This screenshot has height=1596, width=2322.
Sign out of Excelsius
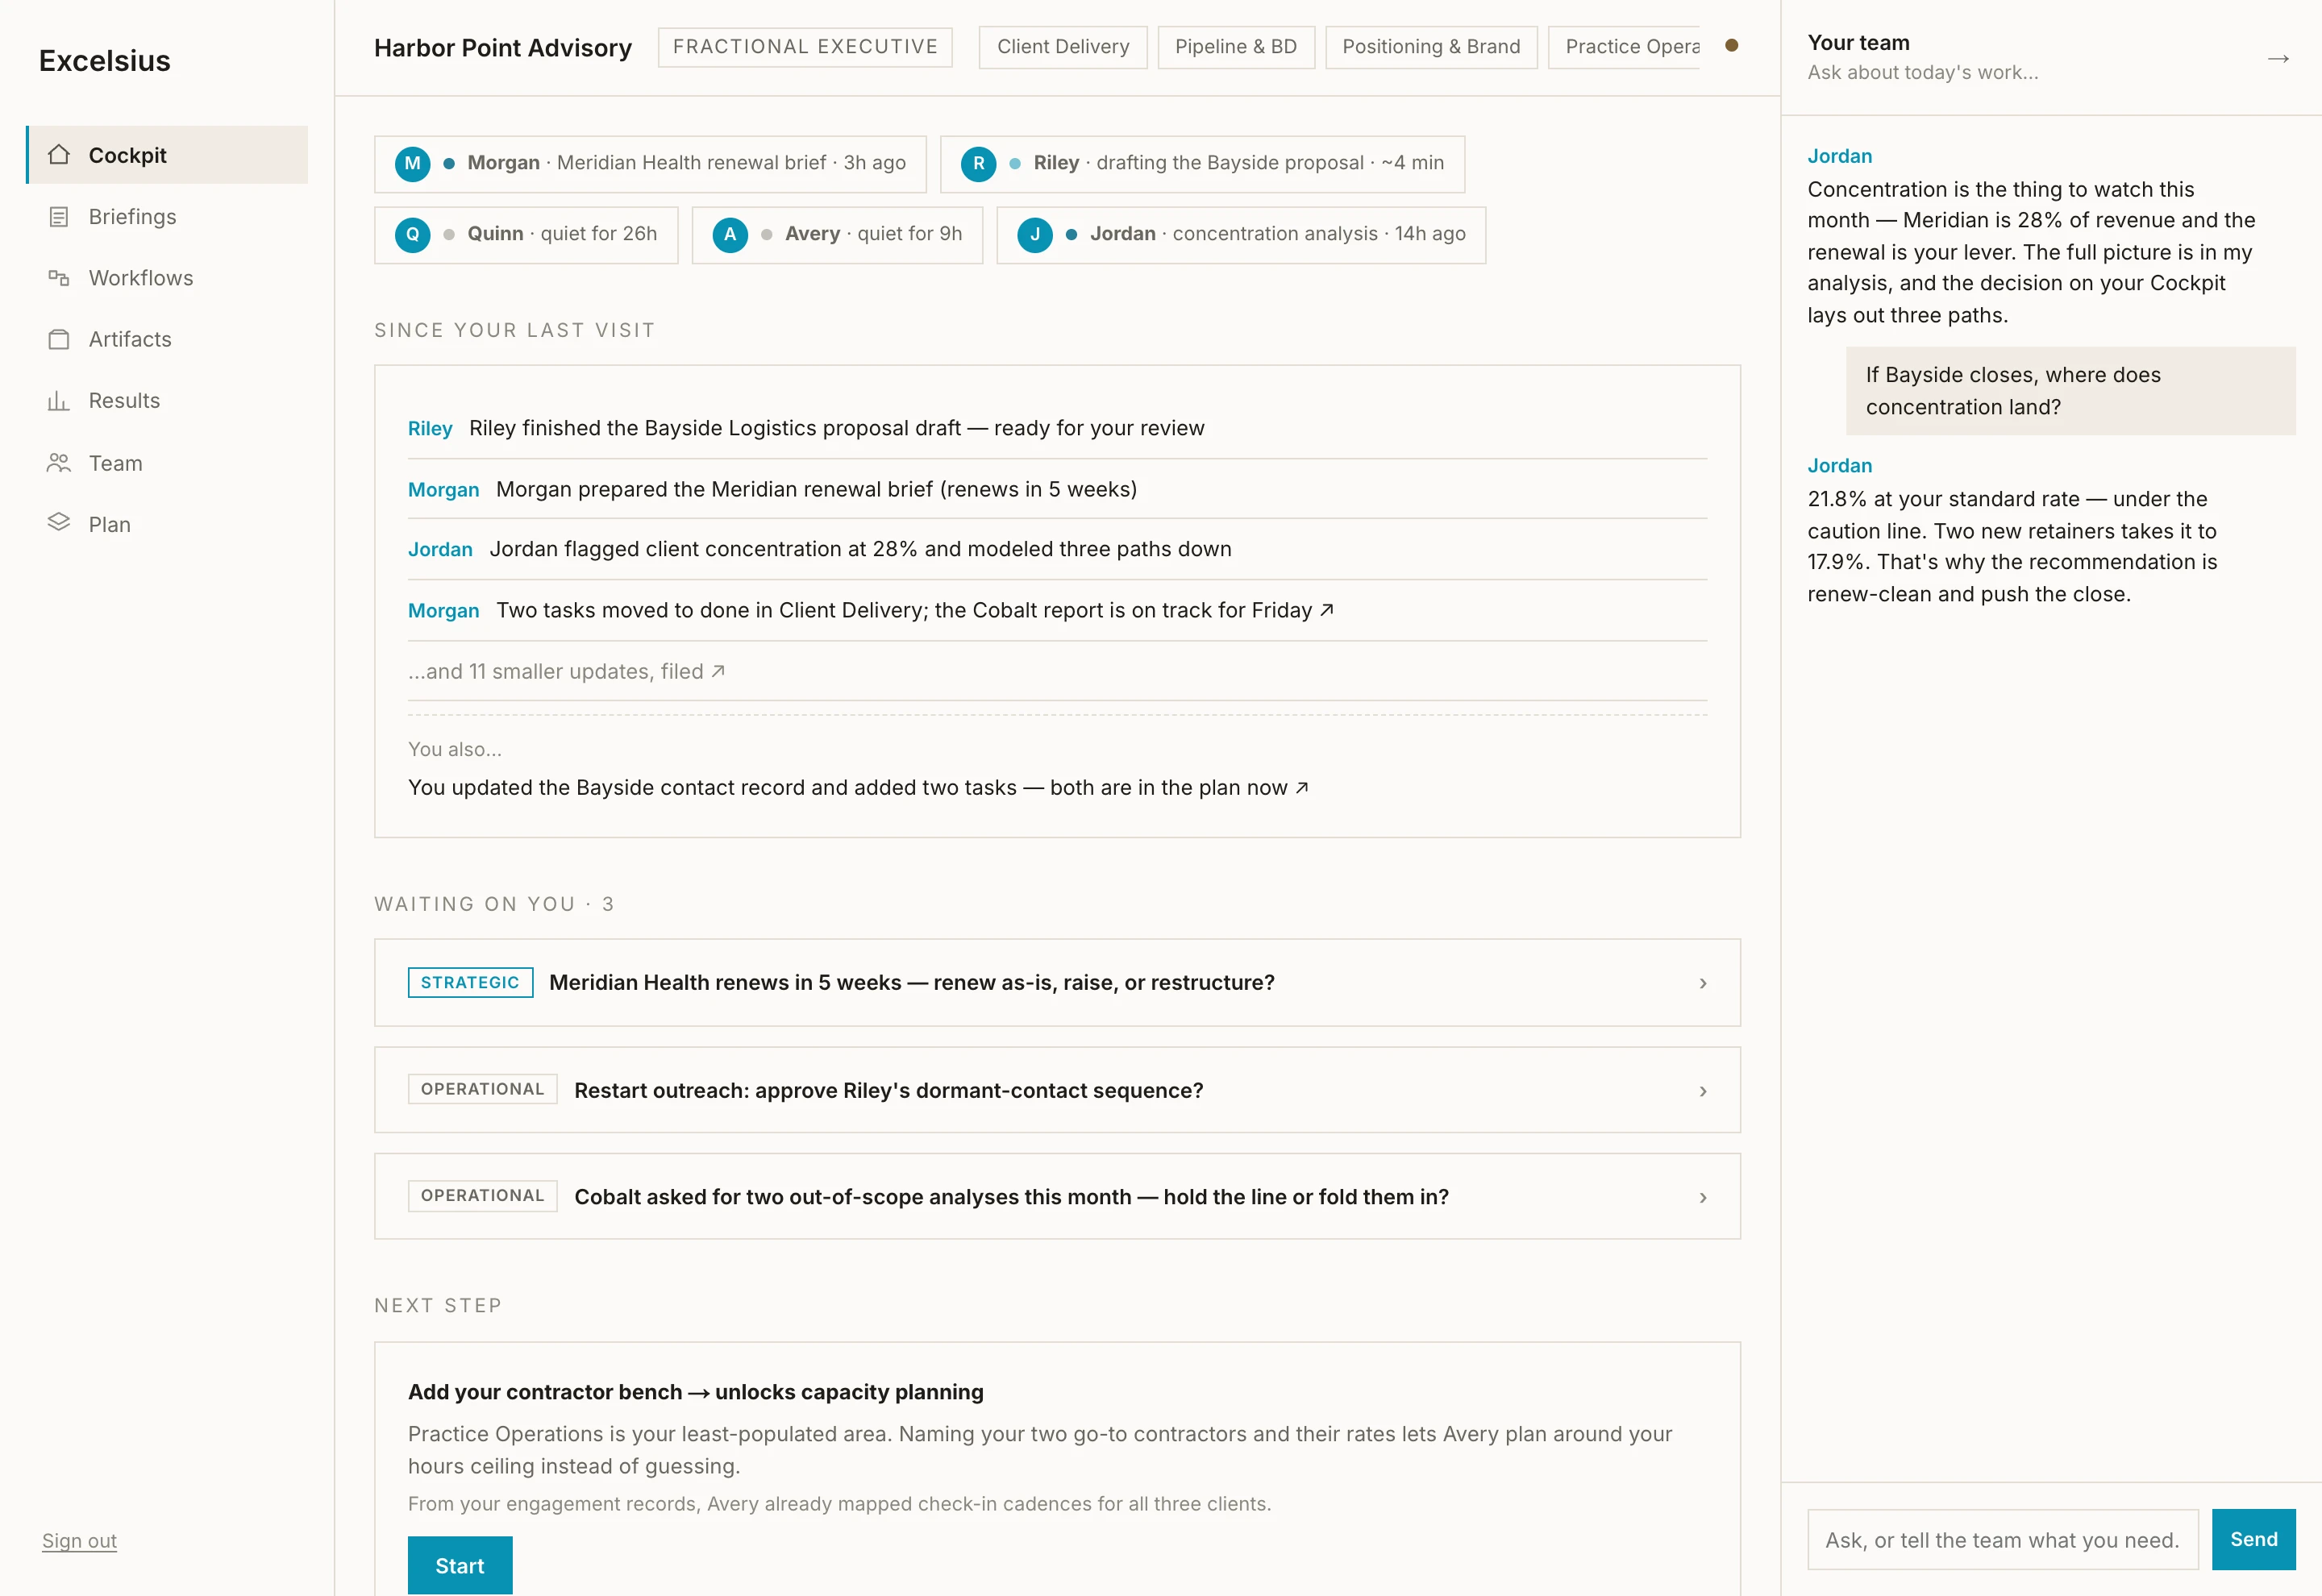coord(79,1541)
